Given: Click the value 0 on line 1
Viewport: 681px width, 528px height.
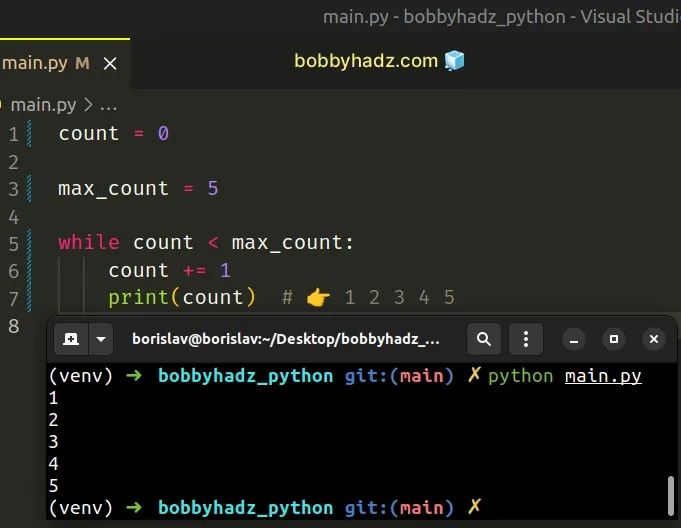Looking at the screenshot, I should coord(163,134).
